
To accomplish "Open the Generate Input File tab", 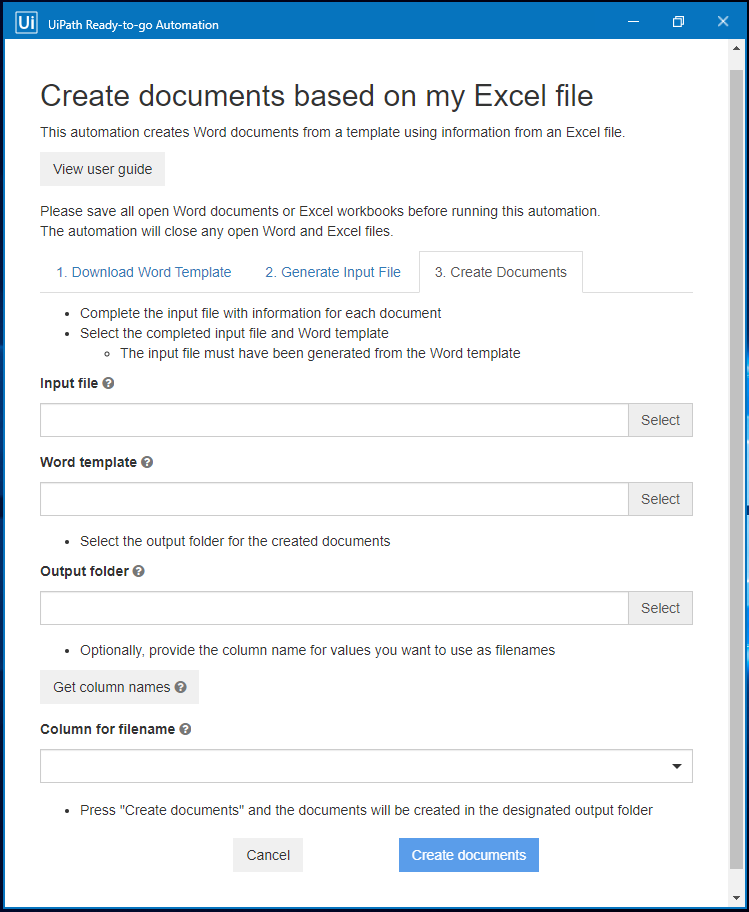I will (x=333, y=272).
